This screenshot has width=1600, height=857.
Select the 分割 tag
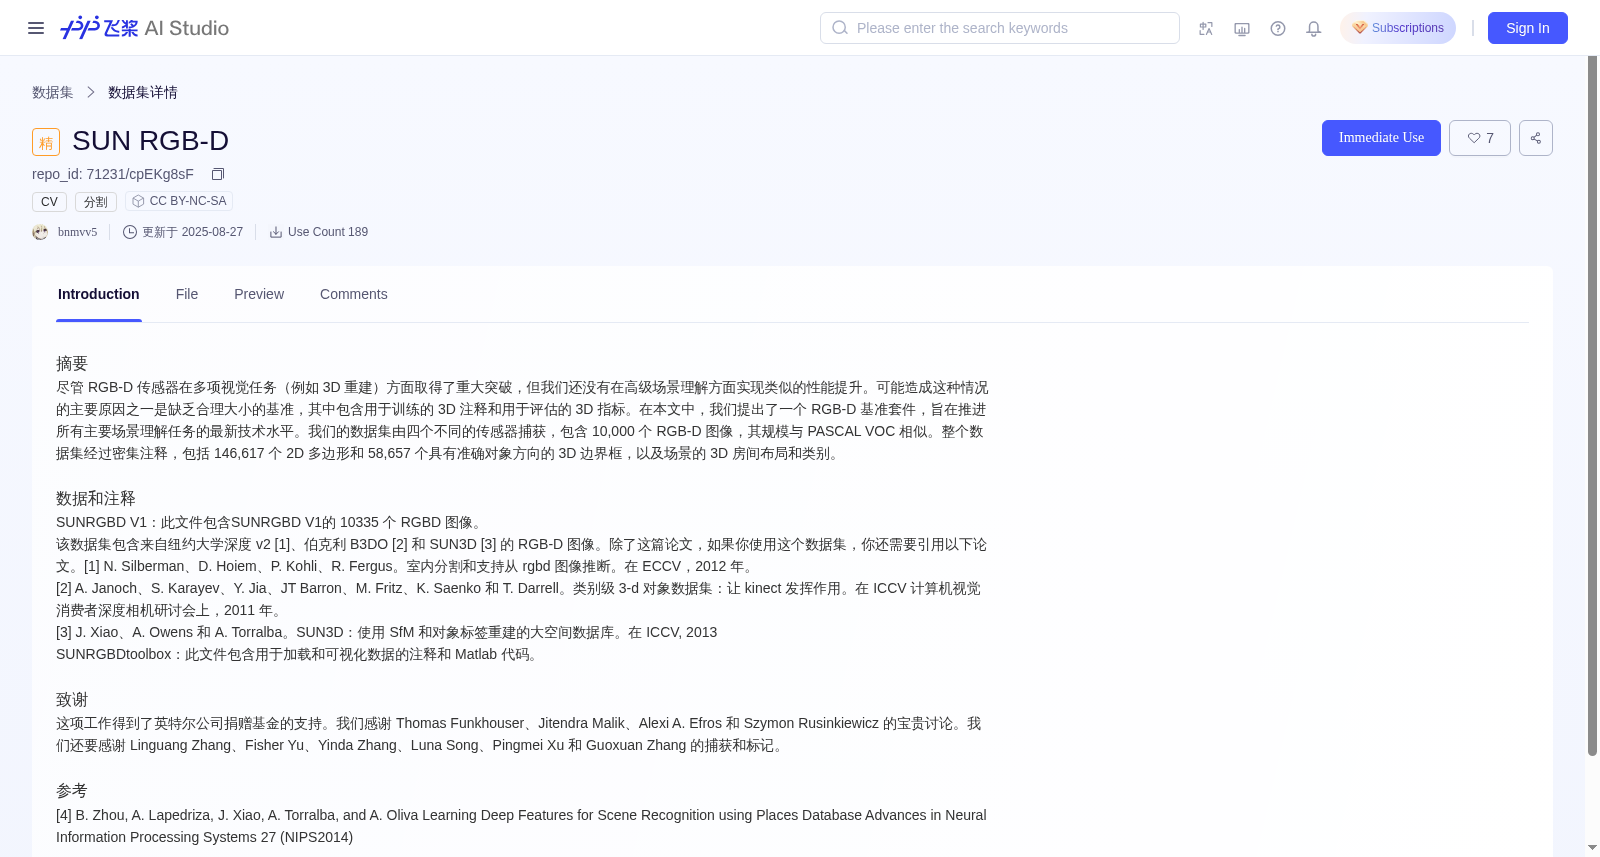96,202
